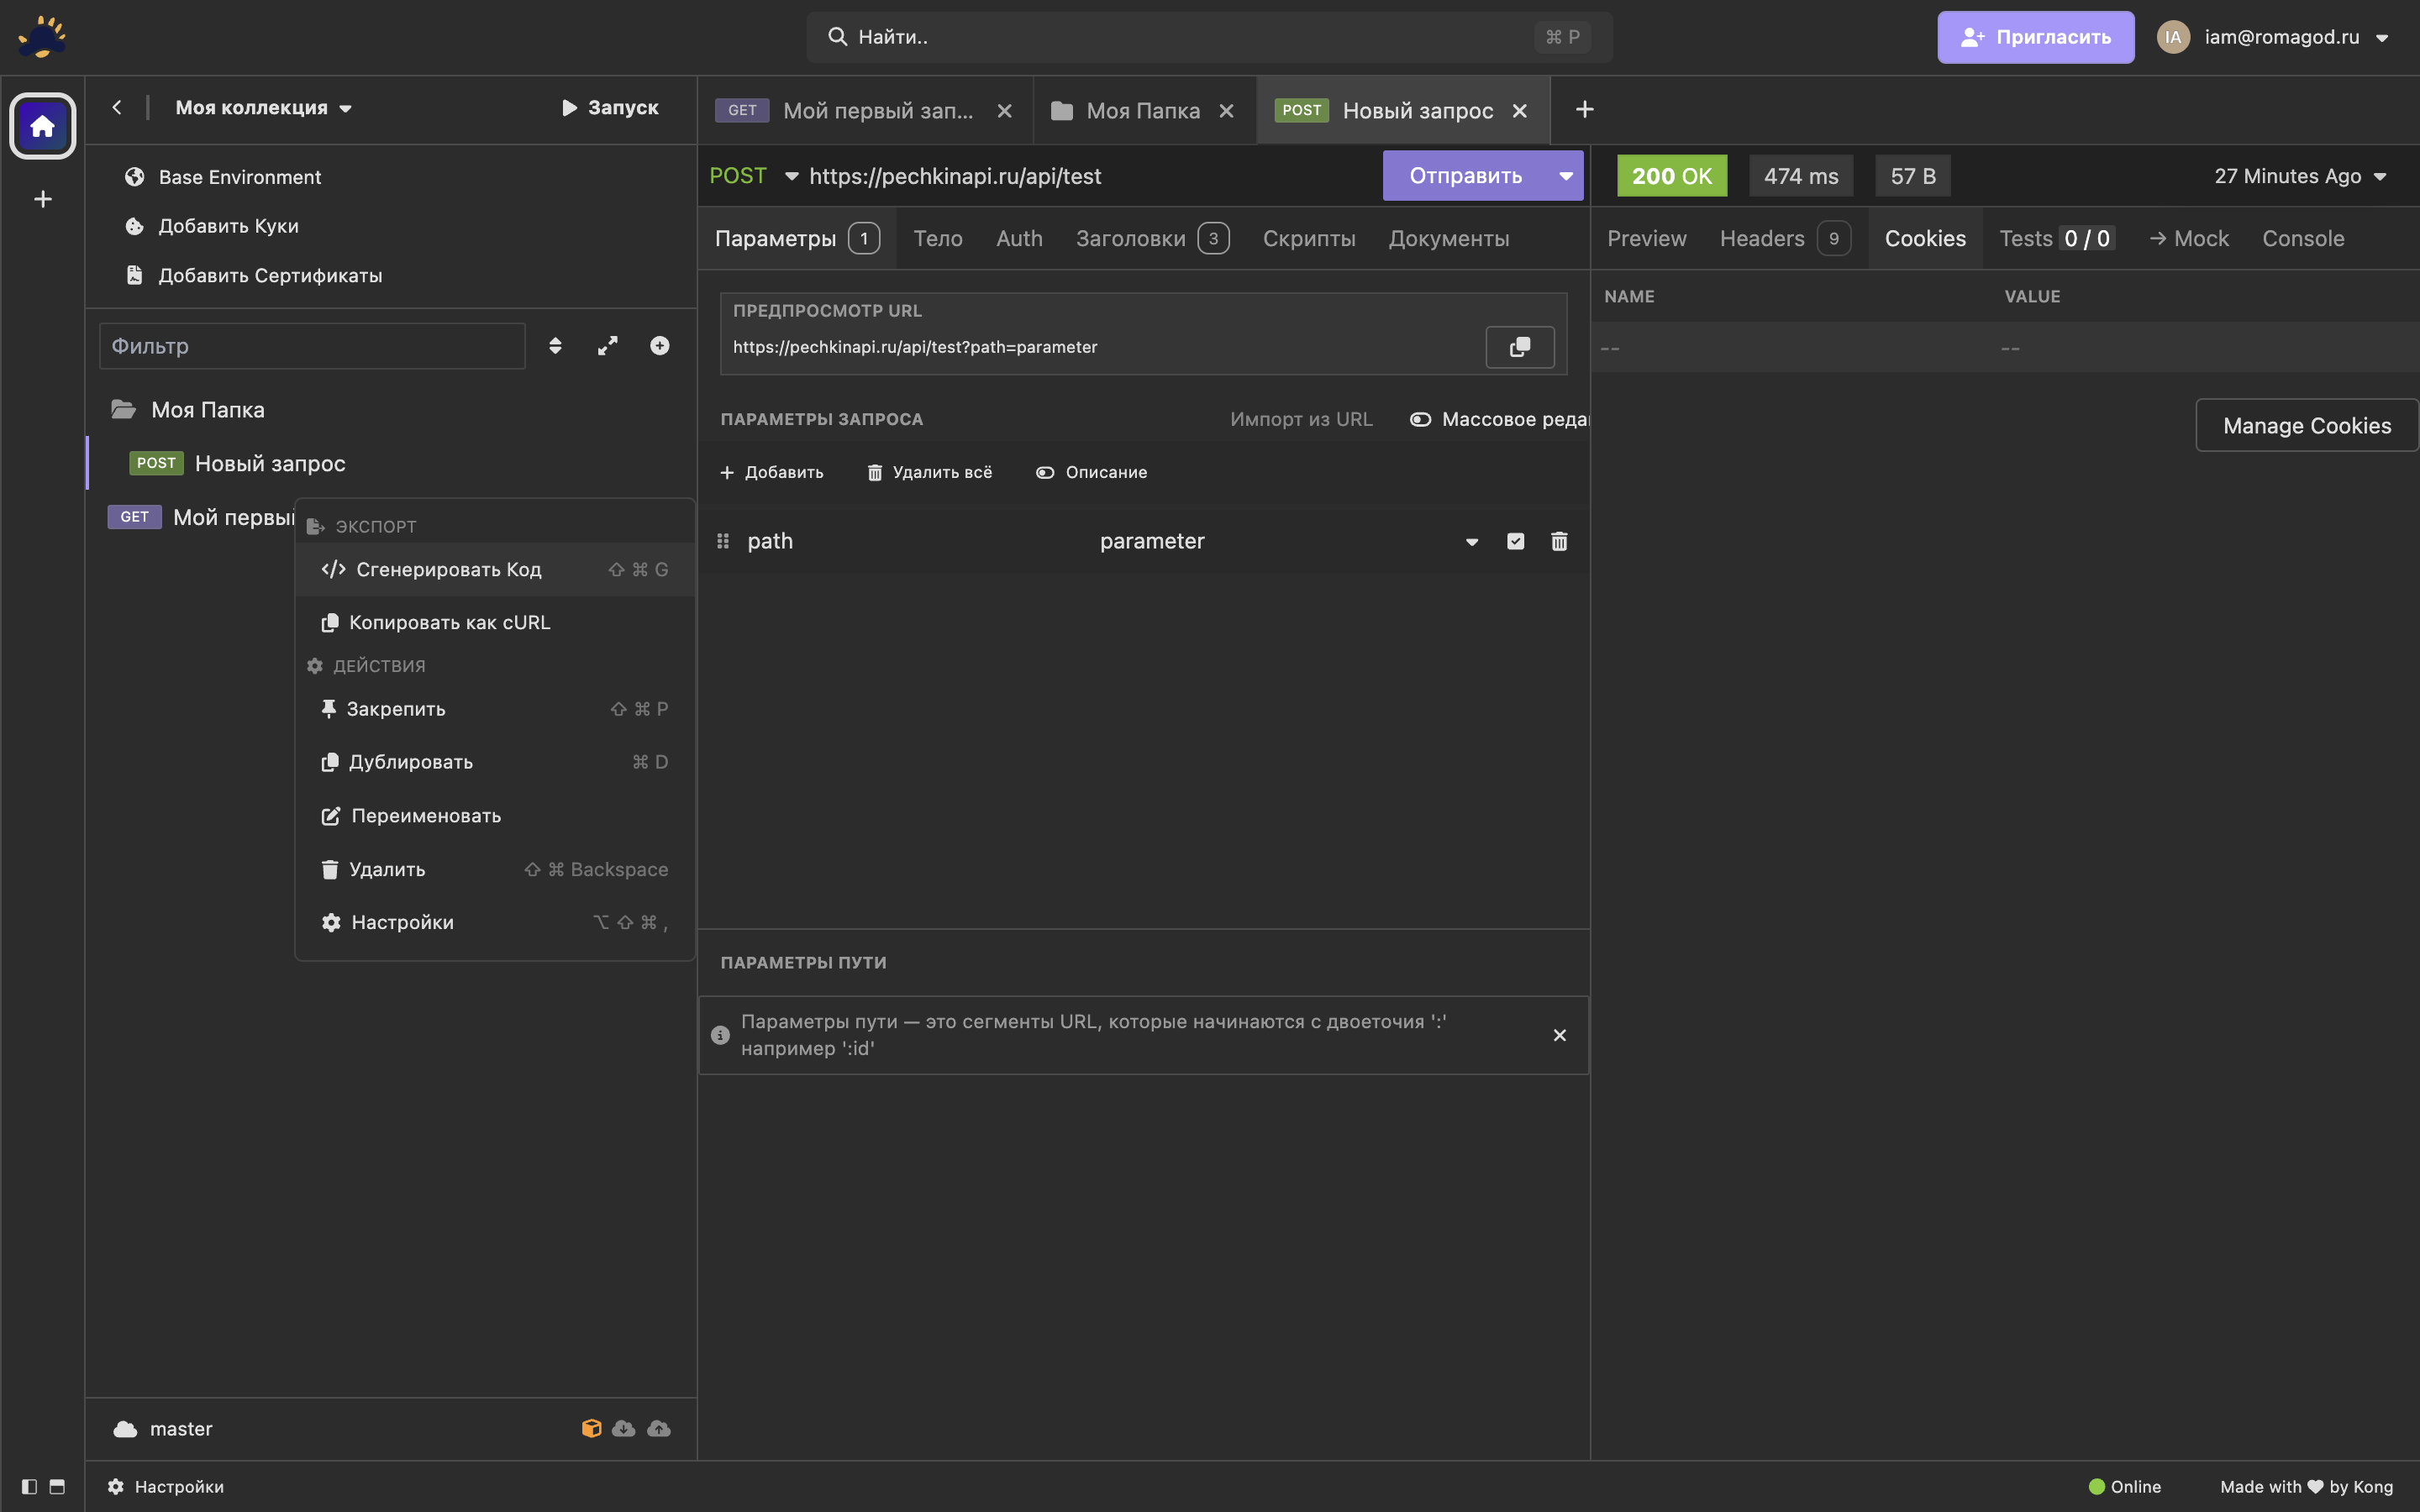Viewport: 2420px width, 1512px height.
Task: Click the cloud upload push icon at the bottom
Action: click(x=659, y=1428)
